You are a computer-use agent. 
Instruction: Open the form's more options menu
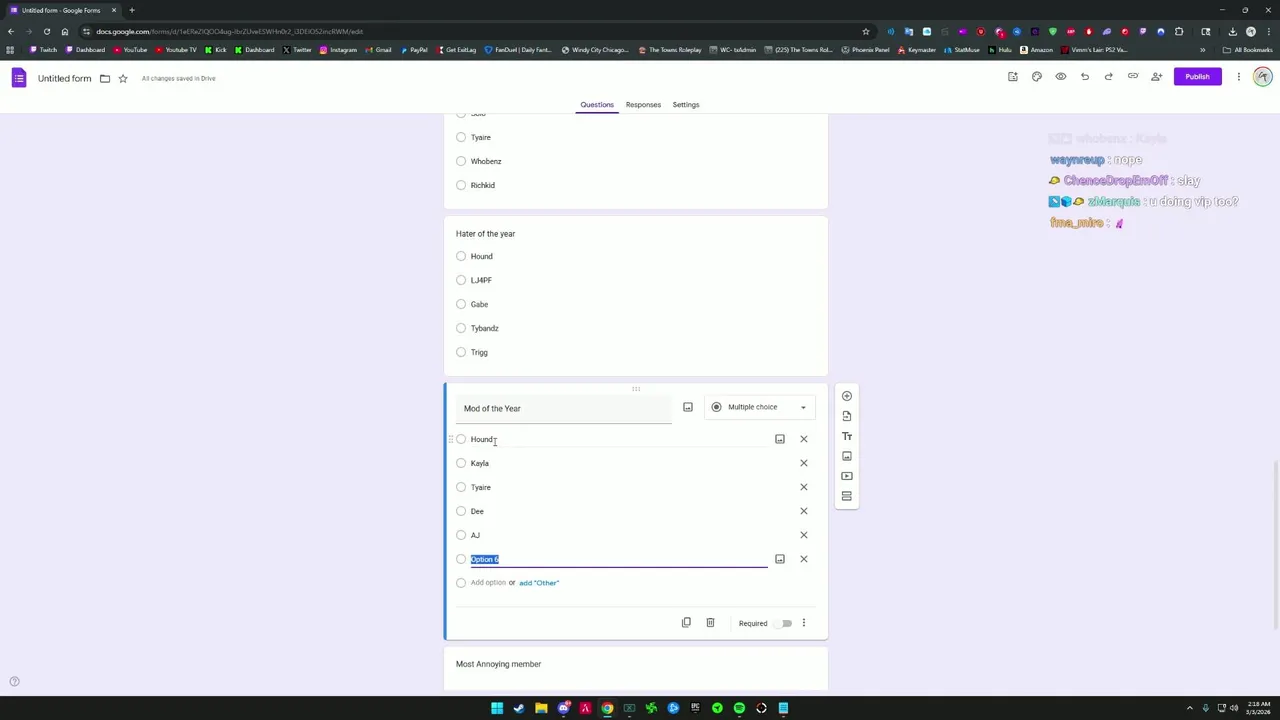1238,77
